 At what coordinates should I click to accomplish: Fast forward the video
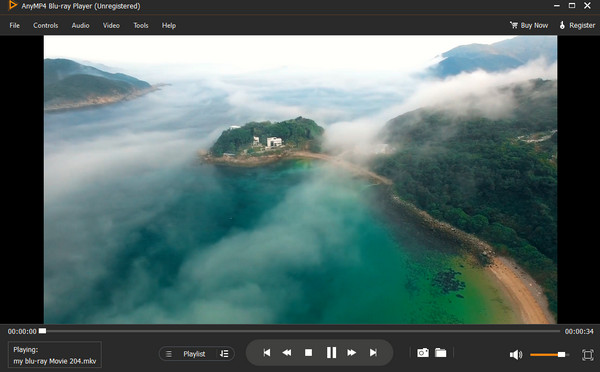pyautogui.click(x=351, y=352)
